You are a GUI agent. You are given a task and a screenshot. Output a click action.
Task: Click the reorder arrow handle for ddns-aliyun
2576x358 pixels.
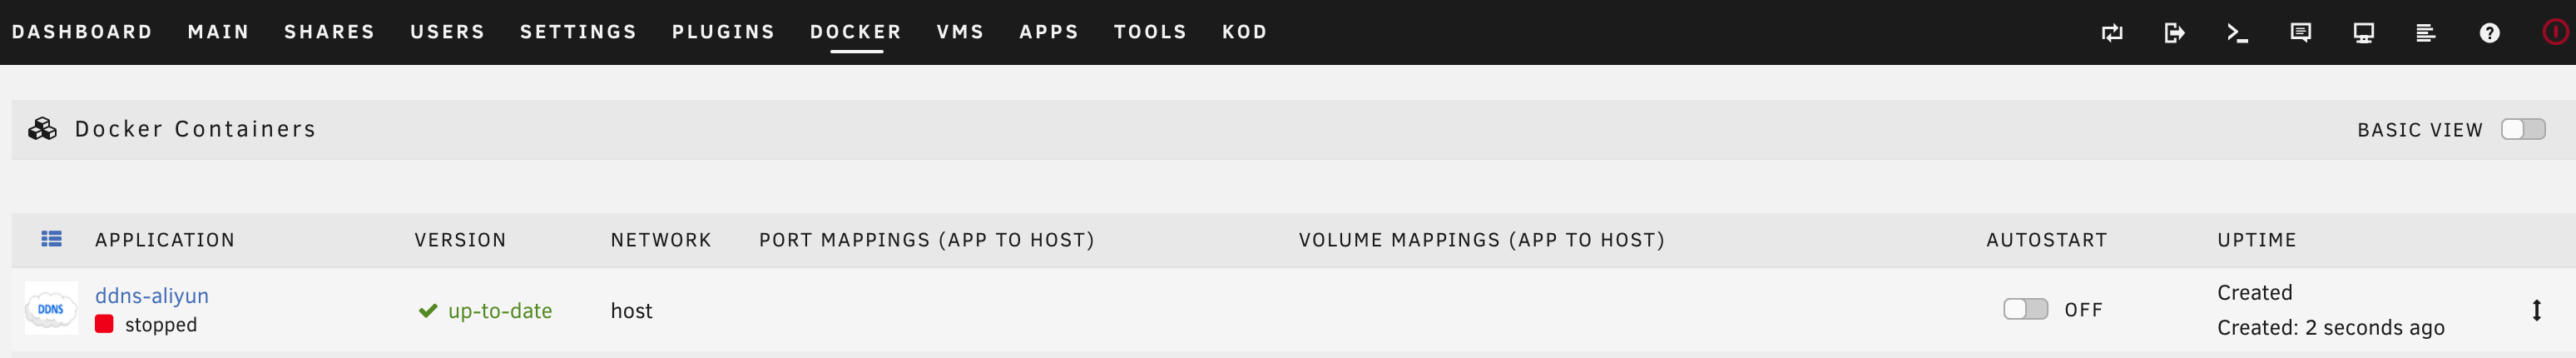[2536, 310]
